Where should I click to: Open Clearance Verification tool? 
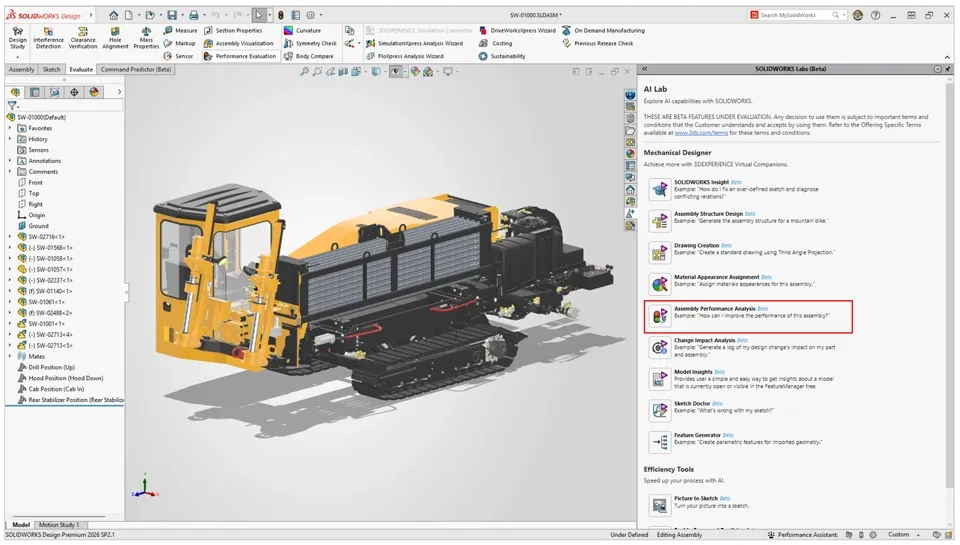point(83,38)
